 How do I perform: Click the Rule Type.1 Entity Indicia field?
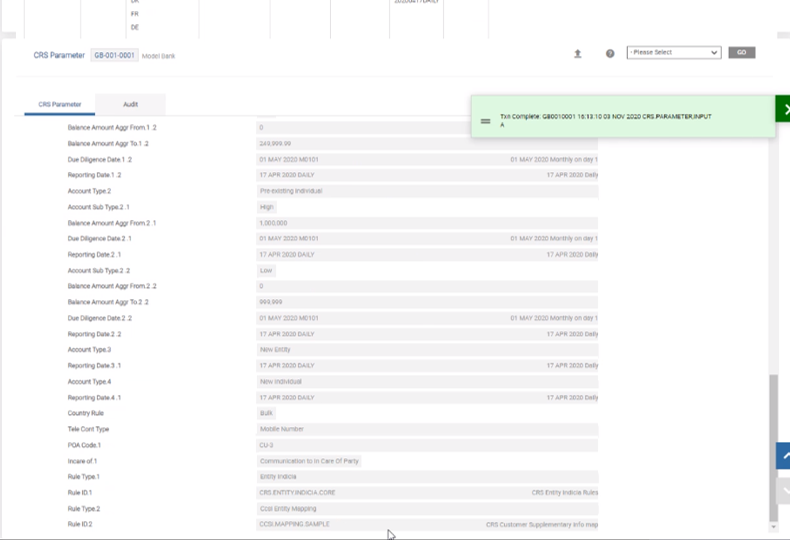(427, 477)
